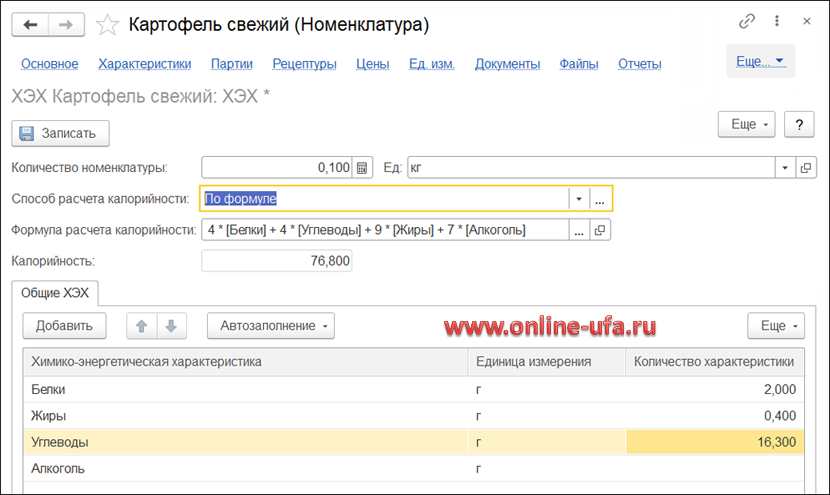Select the Белки table row
Viewport: 830px width, 495px height.
coord(245,390)
